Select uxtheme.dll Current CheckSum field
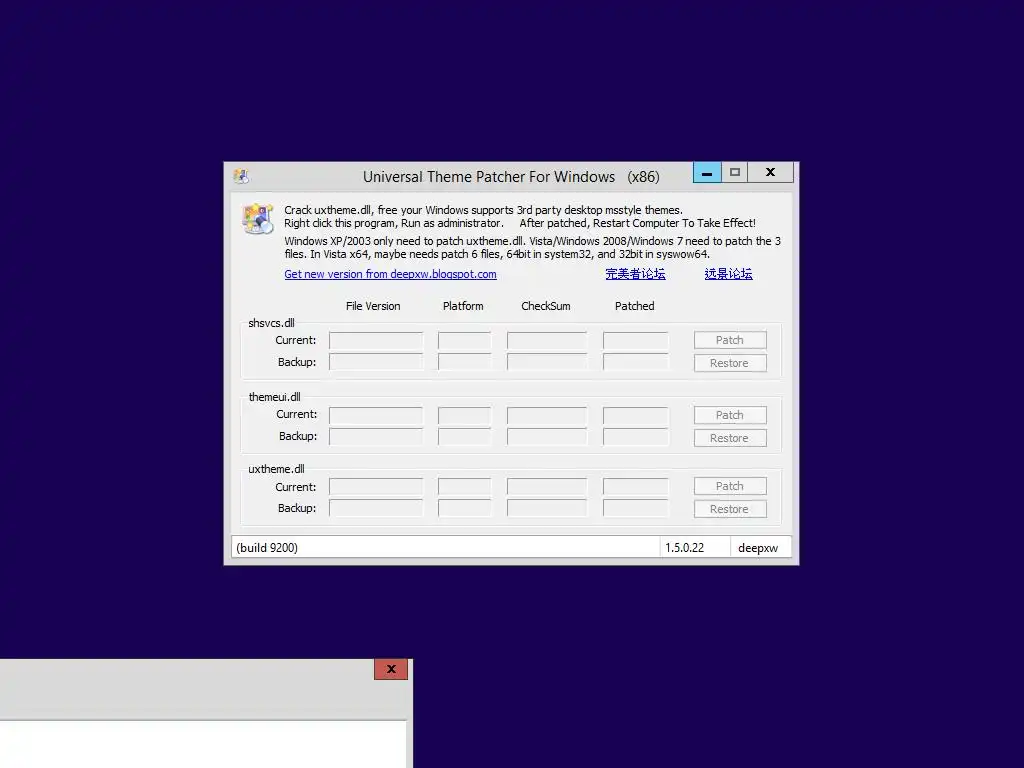Image resolution: width=1024 pixels, height=768 pixels. coord(547,487)
